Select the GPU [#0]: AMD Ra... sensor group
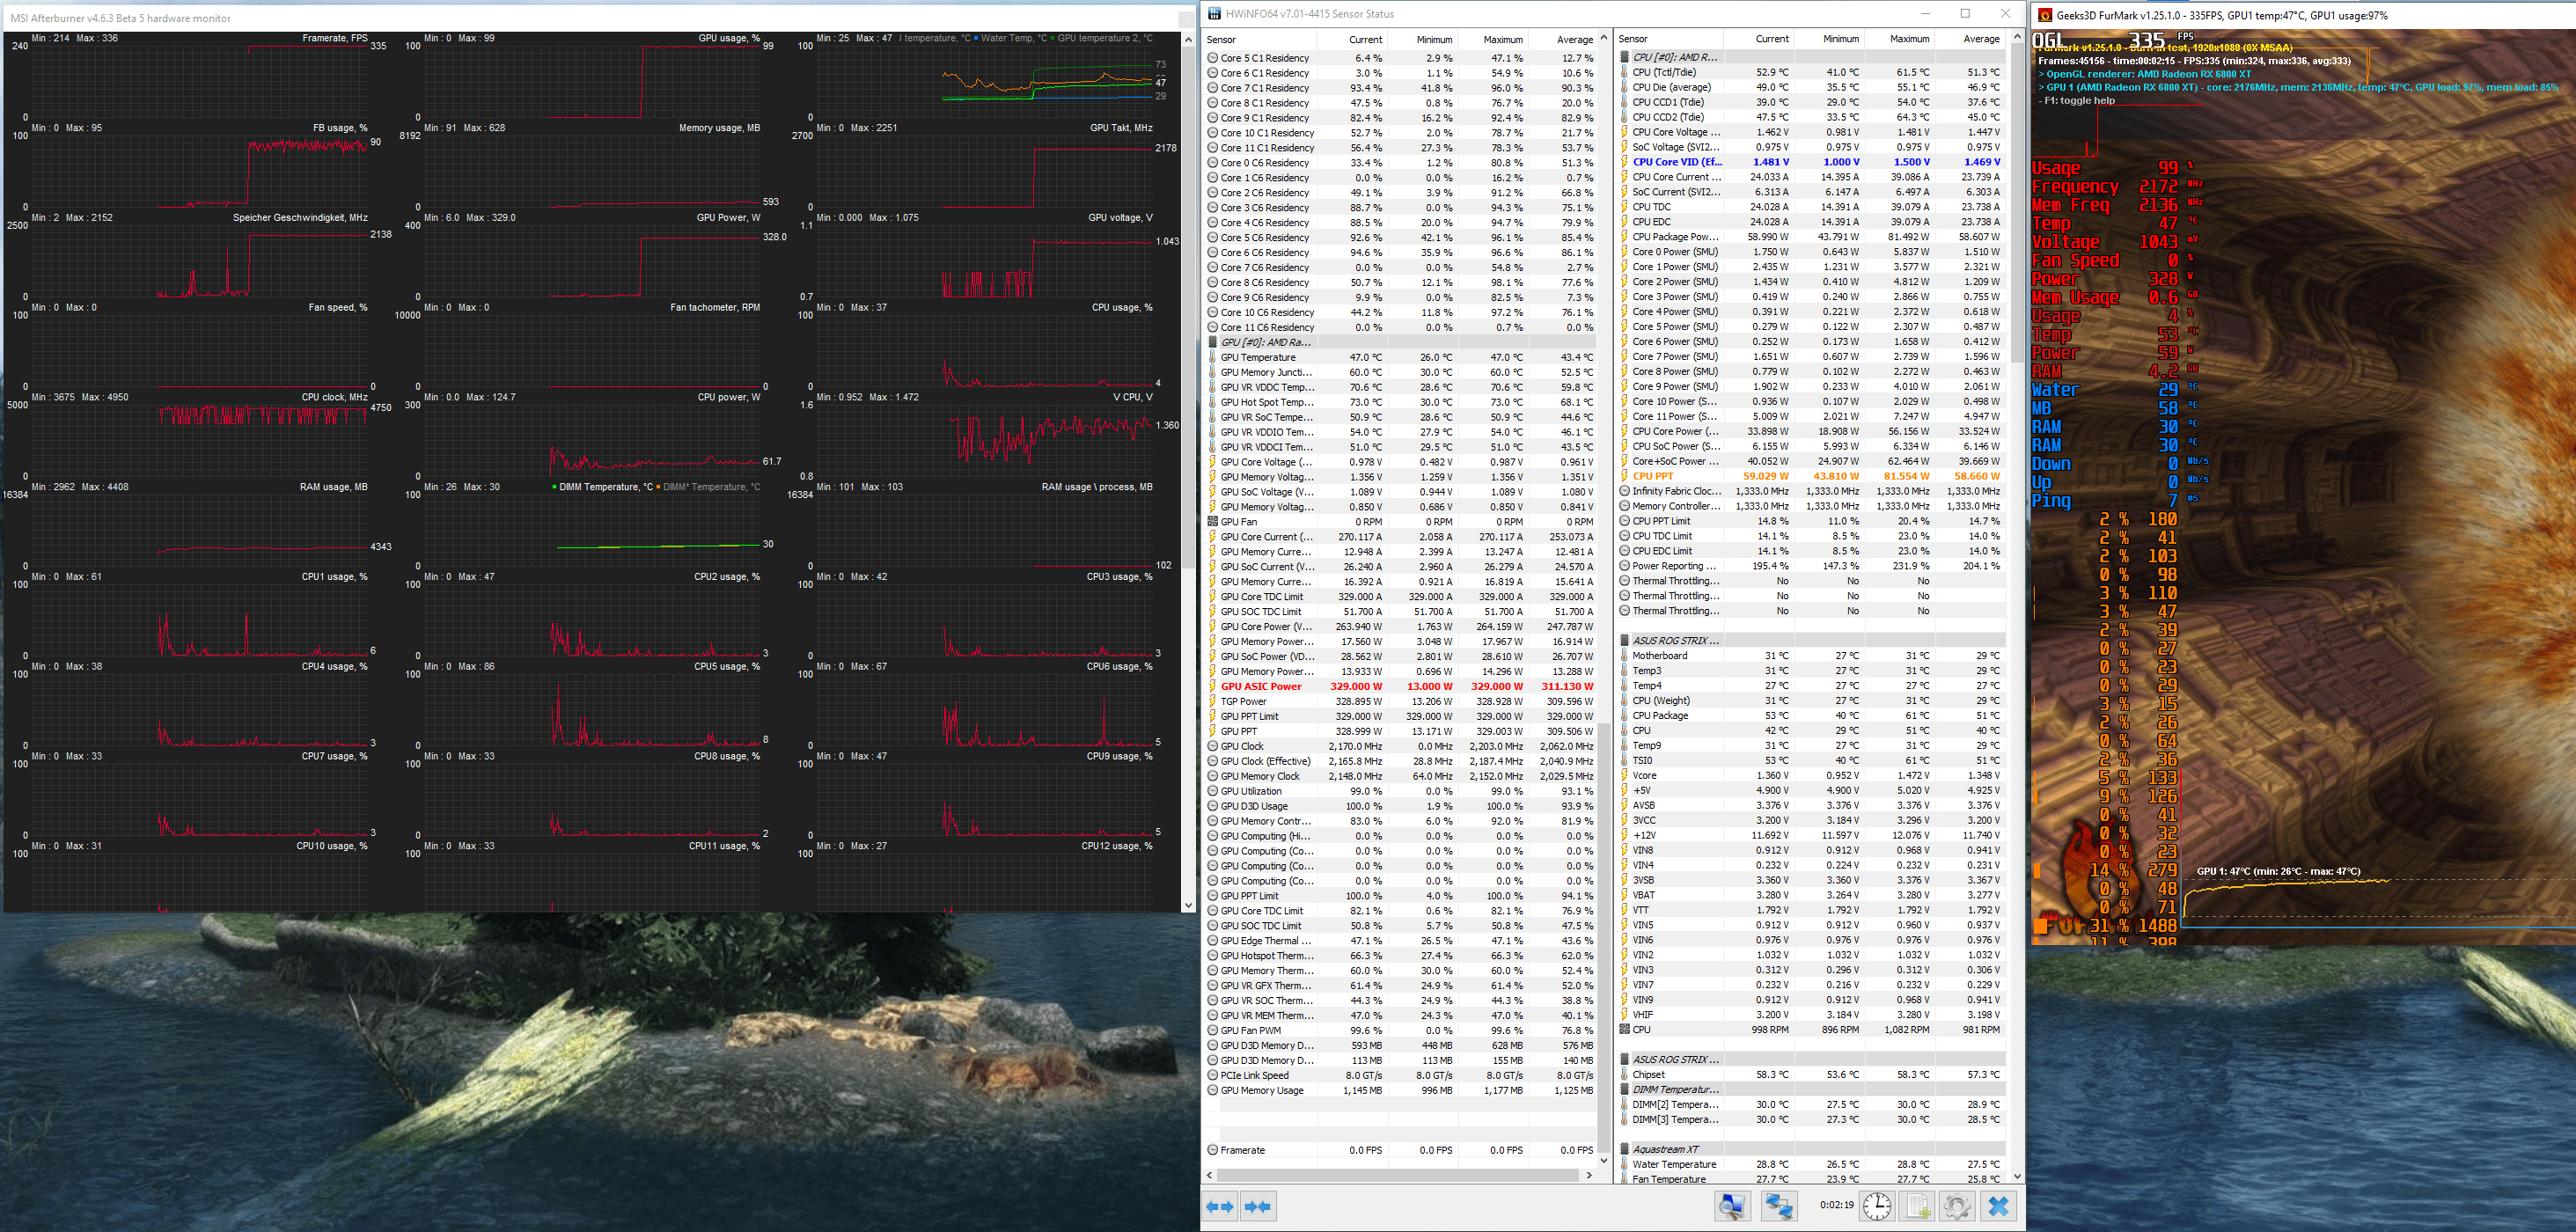Screen dimensions: 2576x1232 tap(1400, 342)
